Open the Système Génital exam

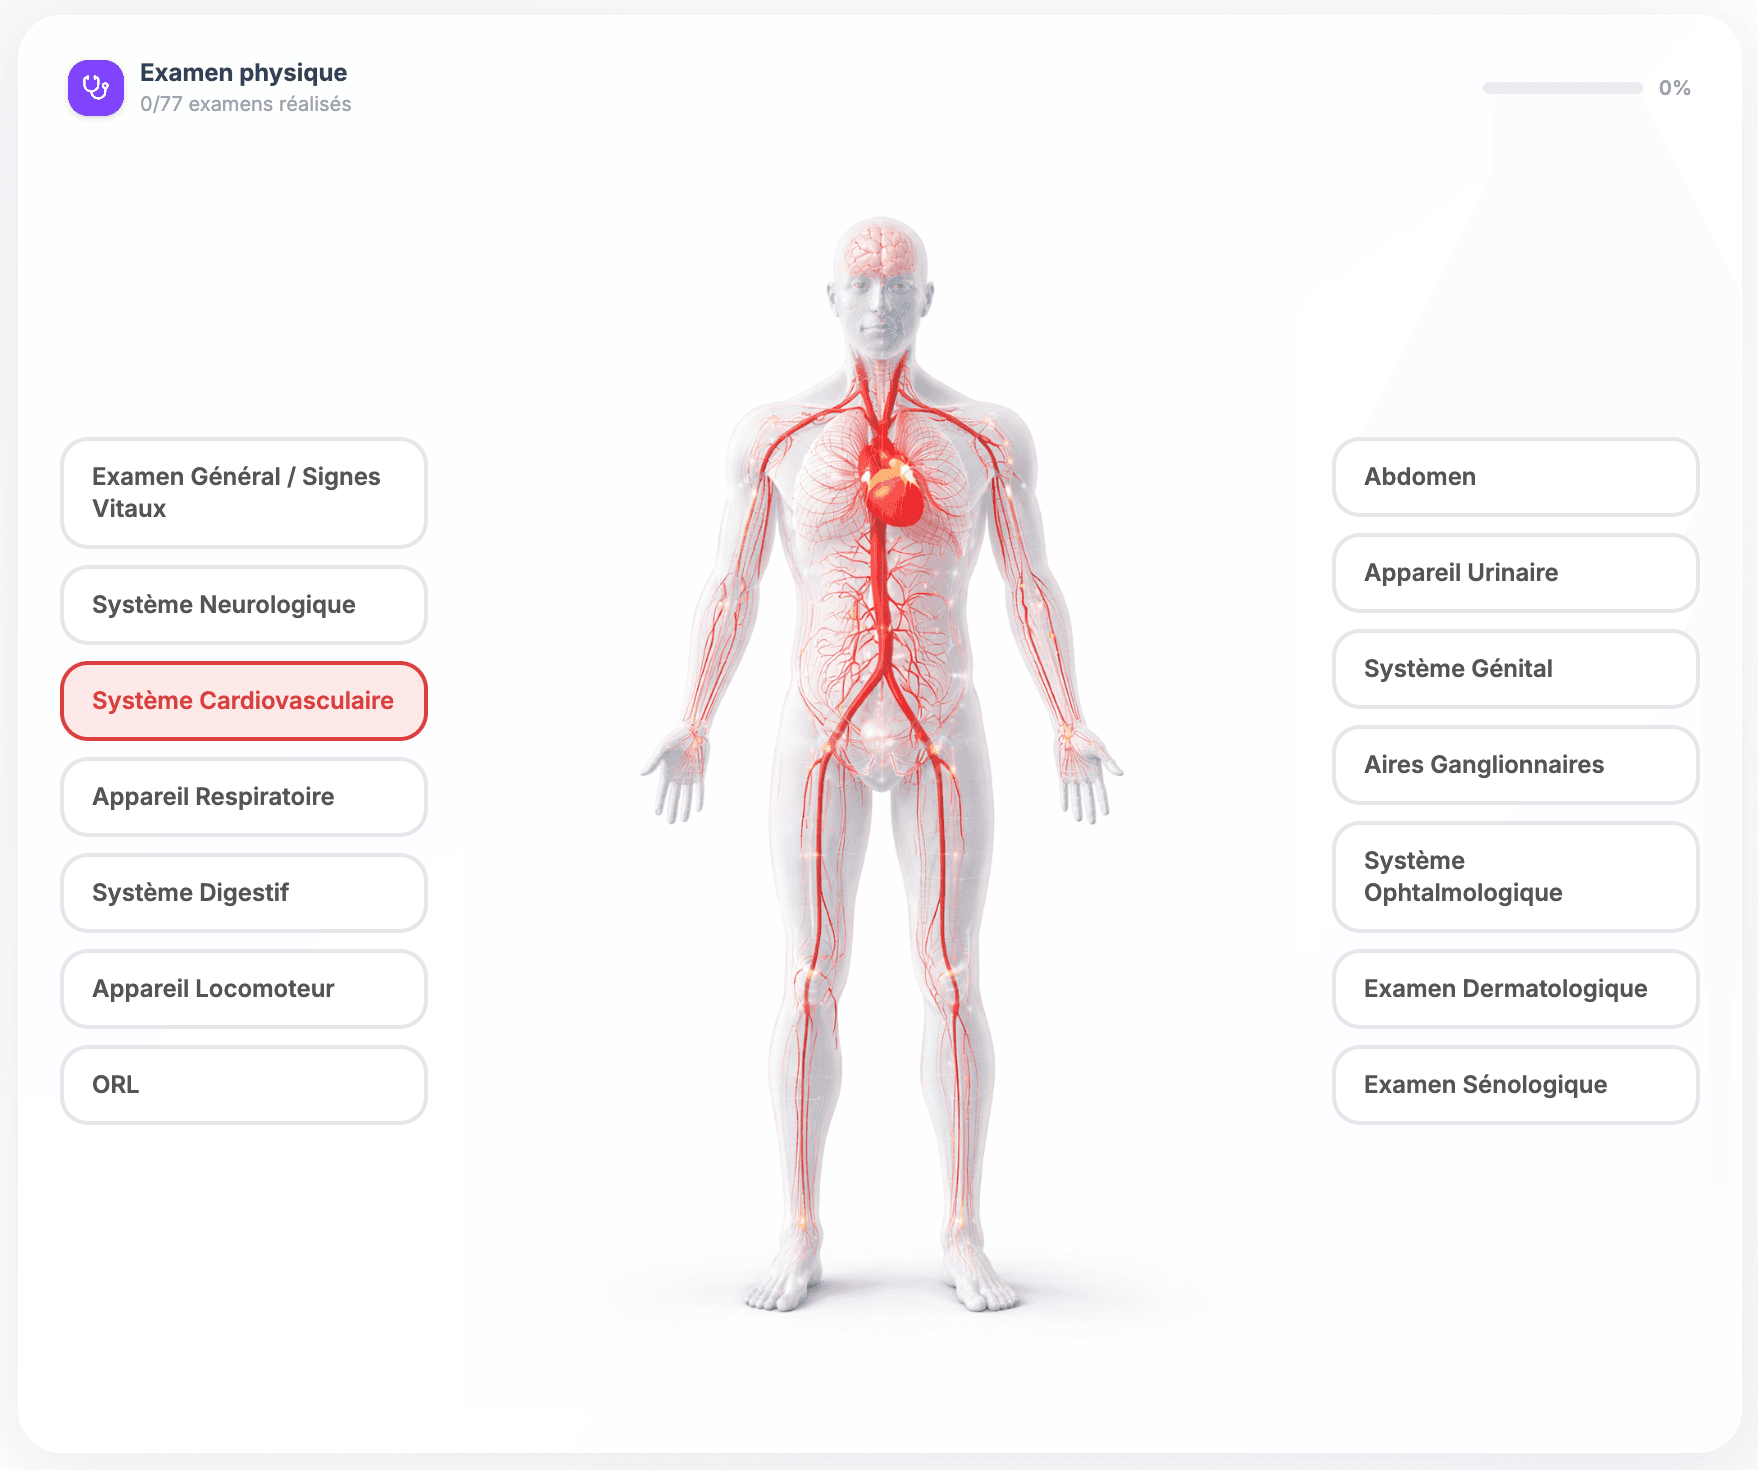(x=1514, y=669)
